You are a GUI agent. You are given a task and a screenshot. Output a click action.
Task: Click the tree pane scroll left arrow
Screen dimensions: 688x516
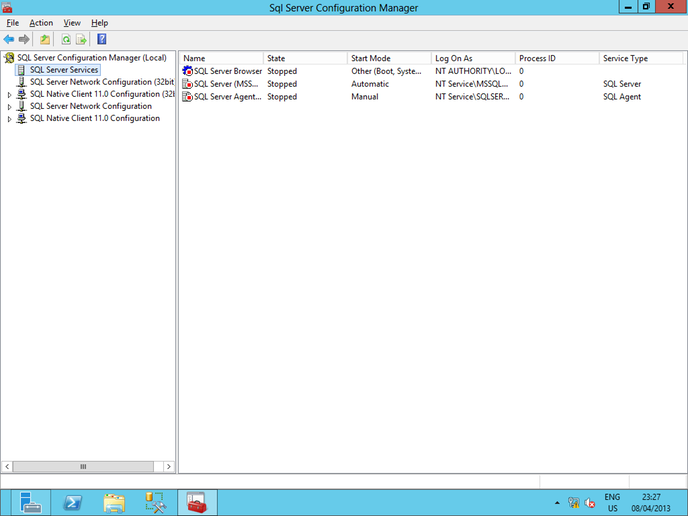click(7, 466)
